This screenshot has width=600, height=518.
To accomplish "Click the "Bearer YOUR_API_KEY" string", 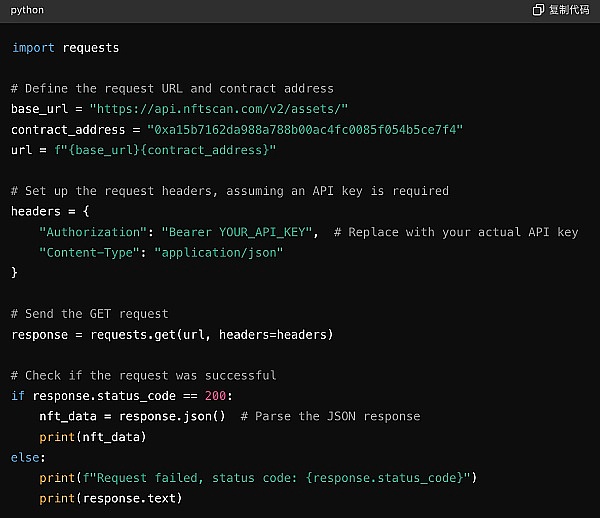I will pyautogui.click(x=239, y=232).
